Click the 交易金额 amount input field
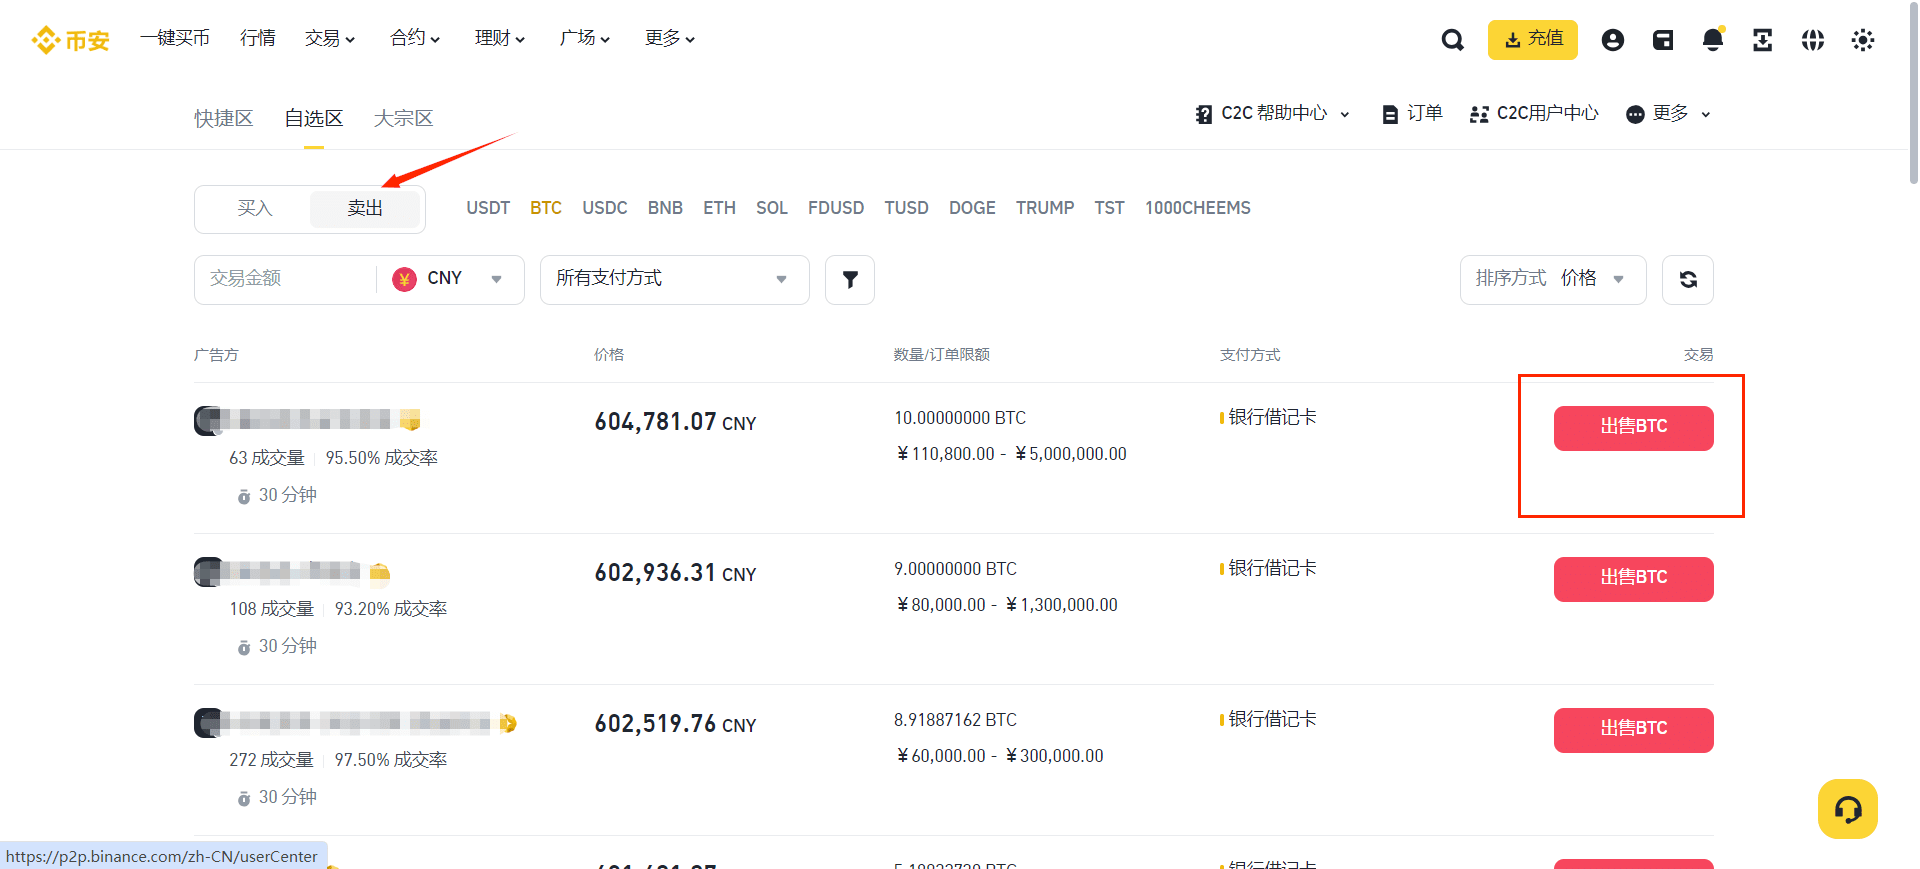 coord(285,279)
